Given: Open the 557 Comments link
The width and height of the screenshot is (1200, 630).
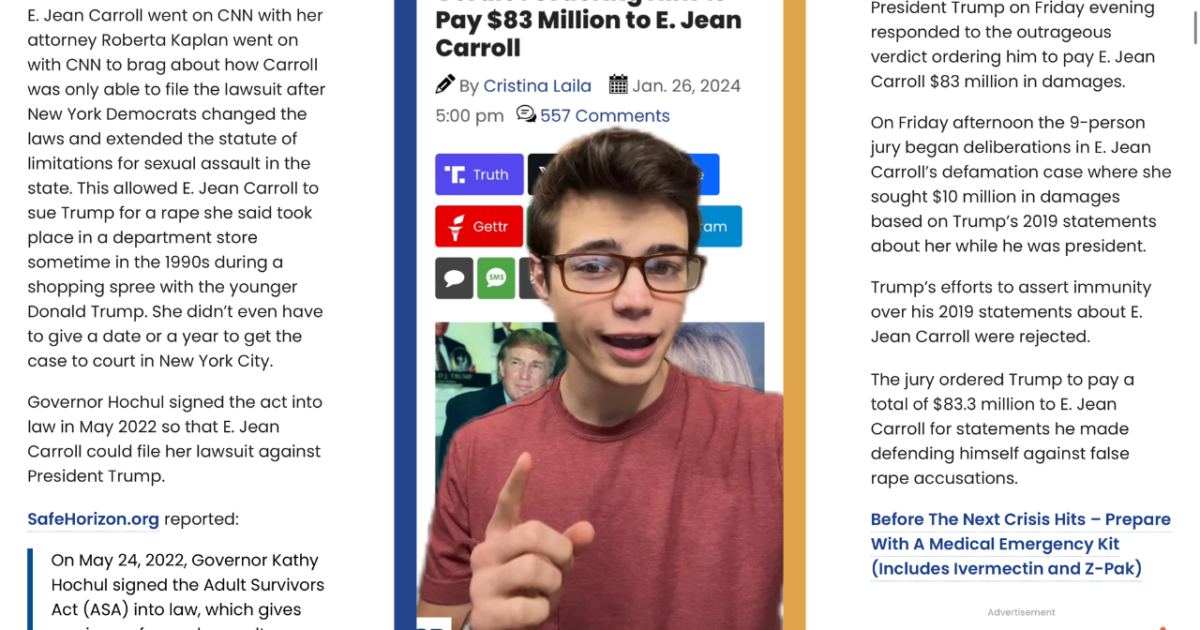Looking at the screenshot, I should pos(605,116).
